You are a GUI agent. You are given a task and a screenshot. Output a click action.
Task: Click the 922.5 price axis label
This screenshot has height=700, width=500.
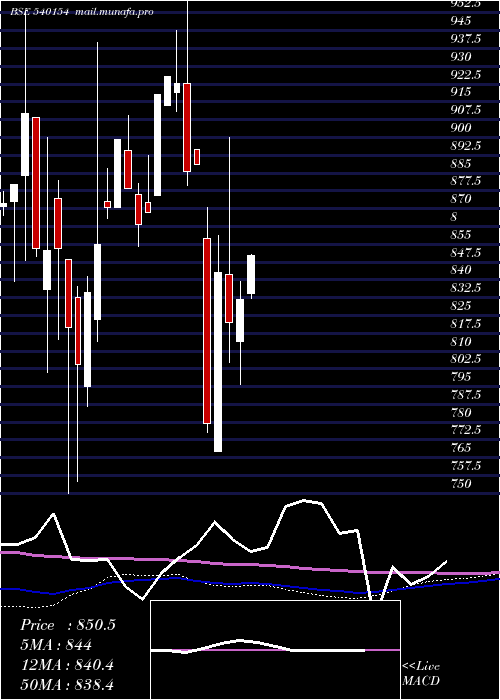(x=466, y=74)
